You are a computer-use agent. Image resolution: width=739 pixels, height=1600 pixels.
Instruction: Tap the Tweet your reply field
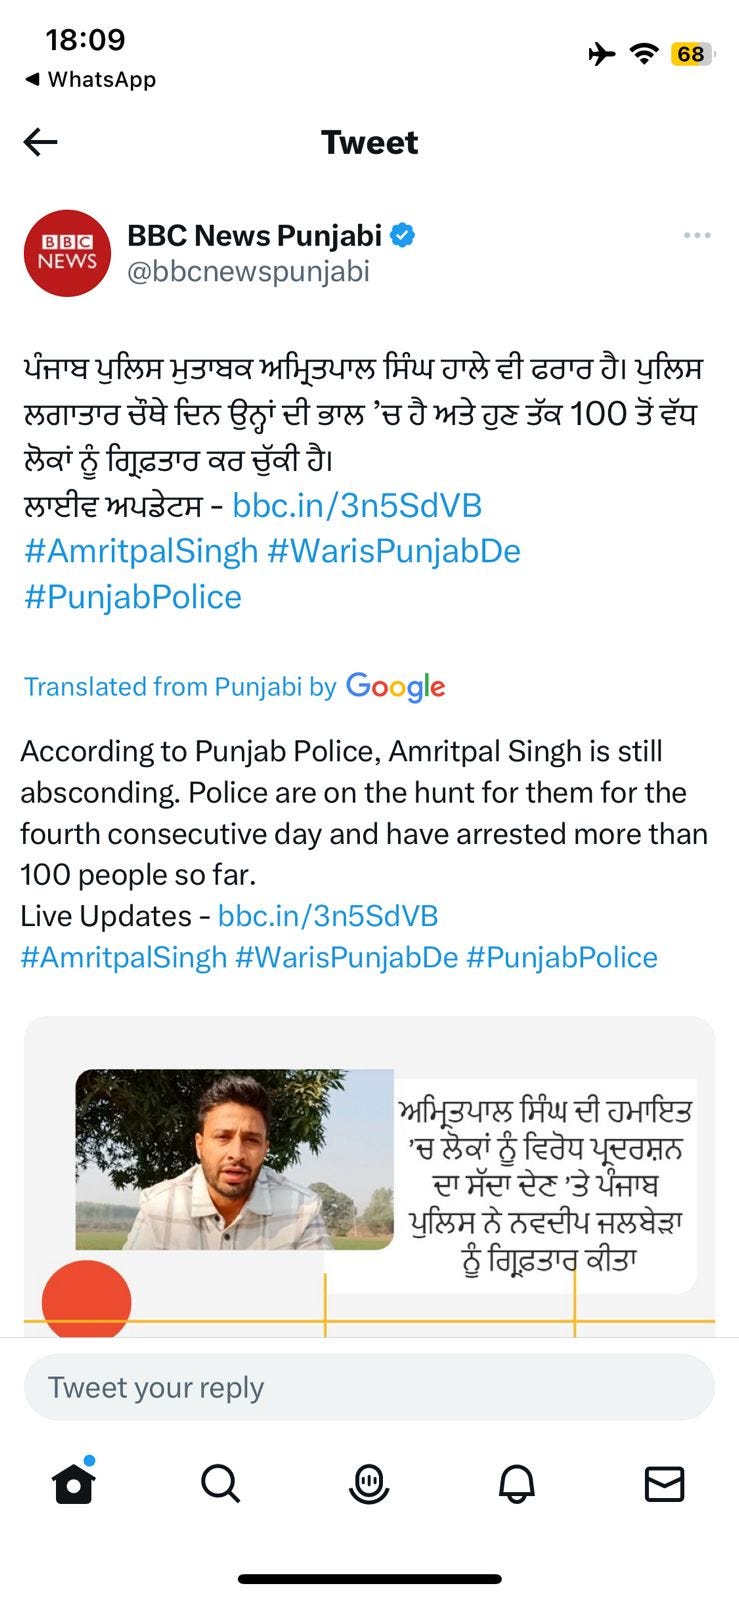pos(369,1387)
